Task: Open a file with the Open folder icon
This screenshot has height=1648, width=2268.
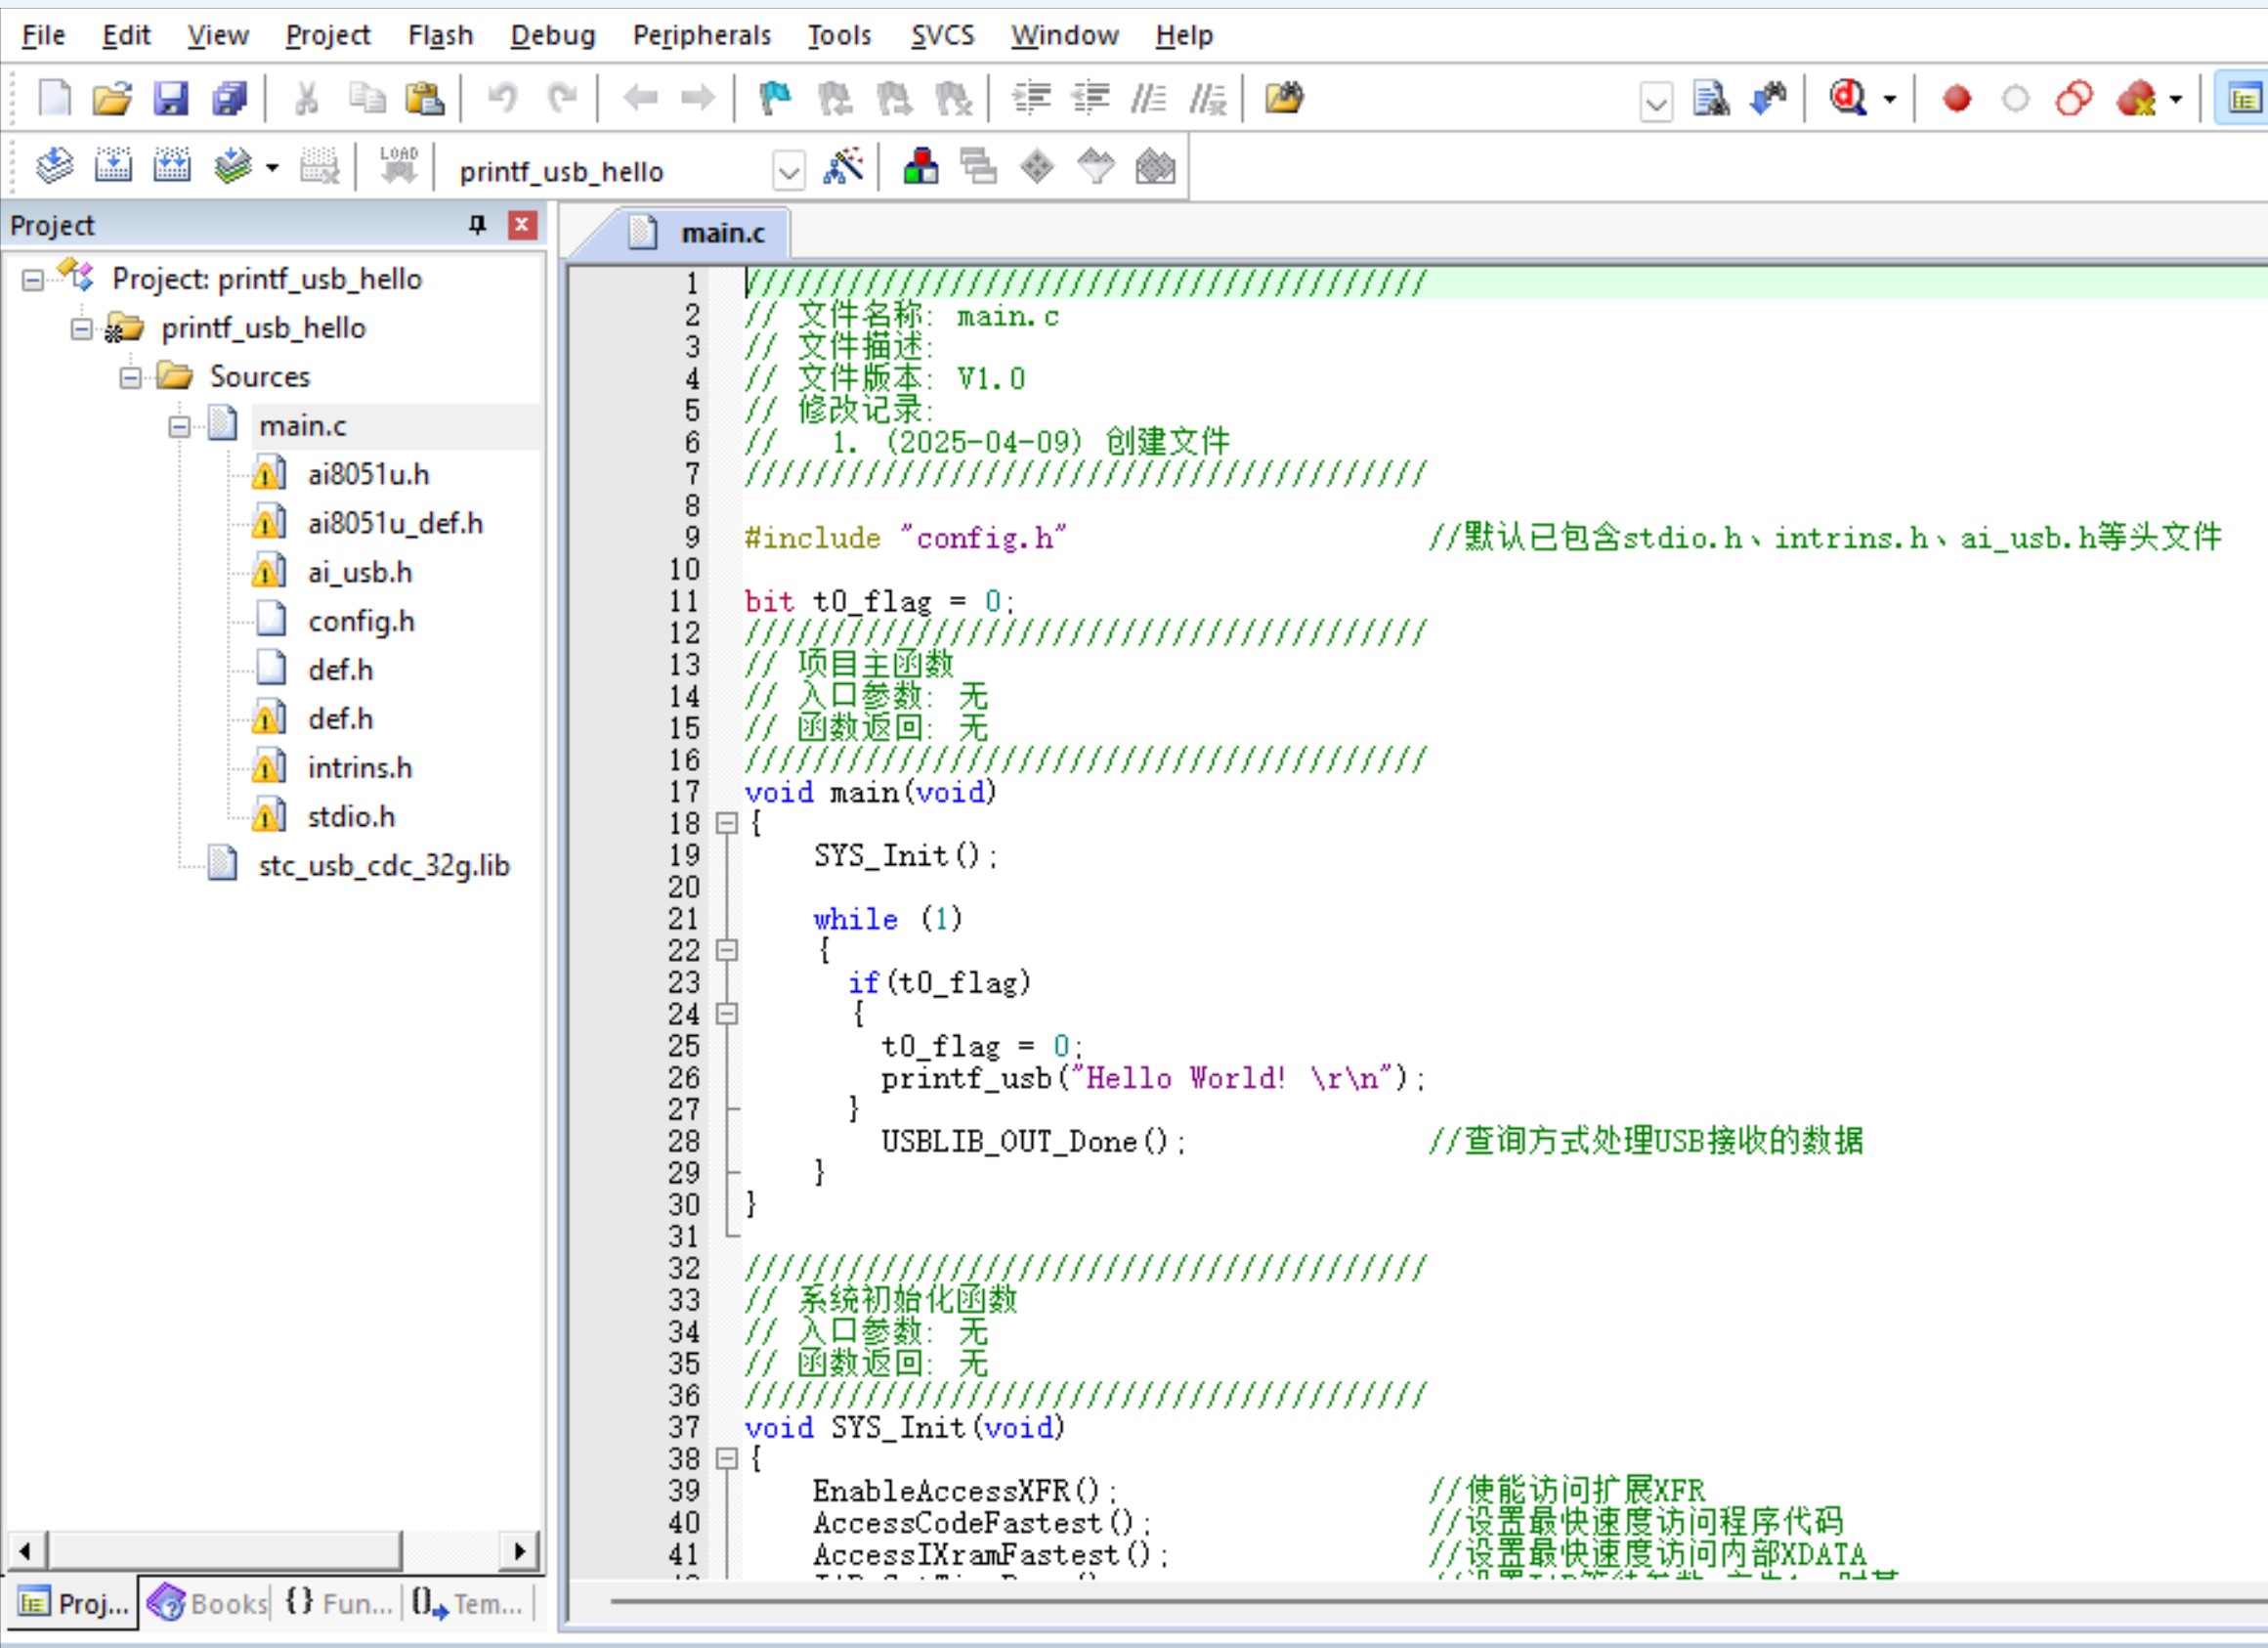Action: [112, 99]
